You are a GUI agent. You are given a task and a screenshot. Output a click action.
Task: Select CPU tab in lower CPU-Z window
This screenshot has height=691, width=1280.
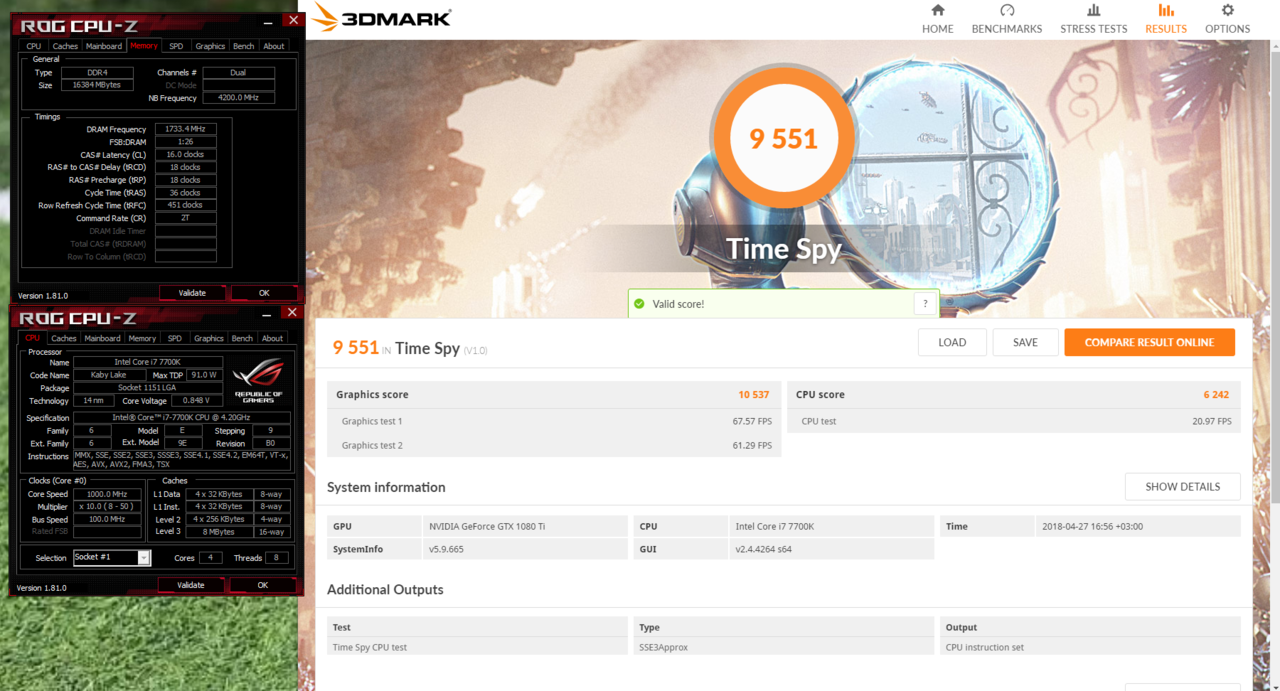pos(33,338)
